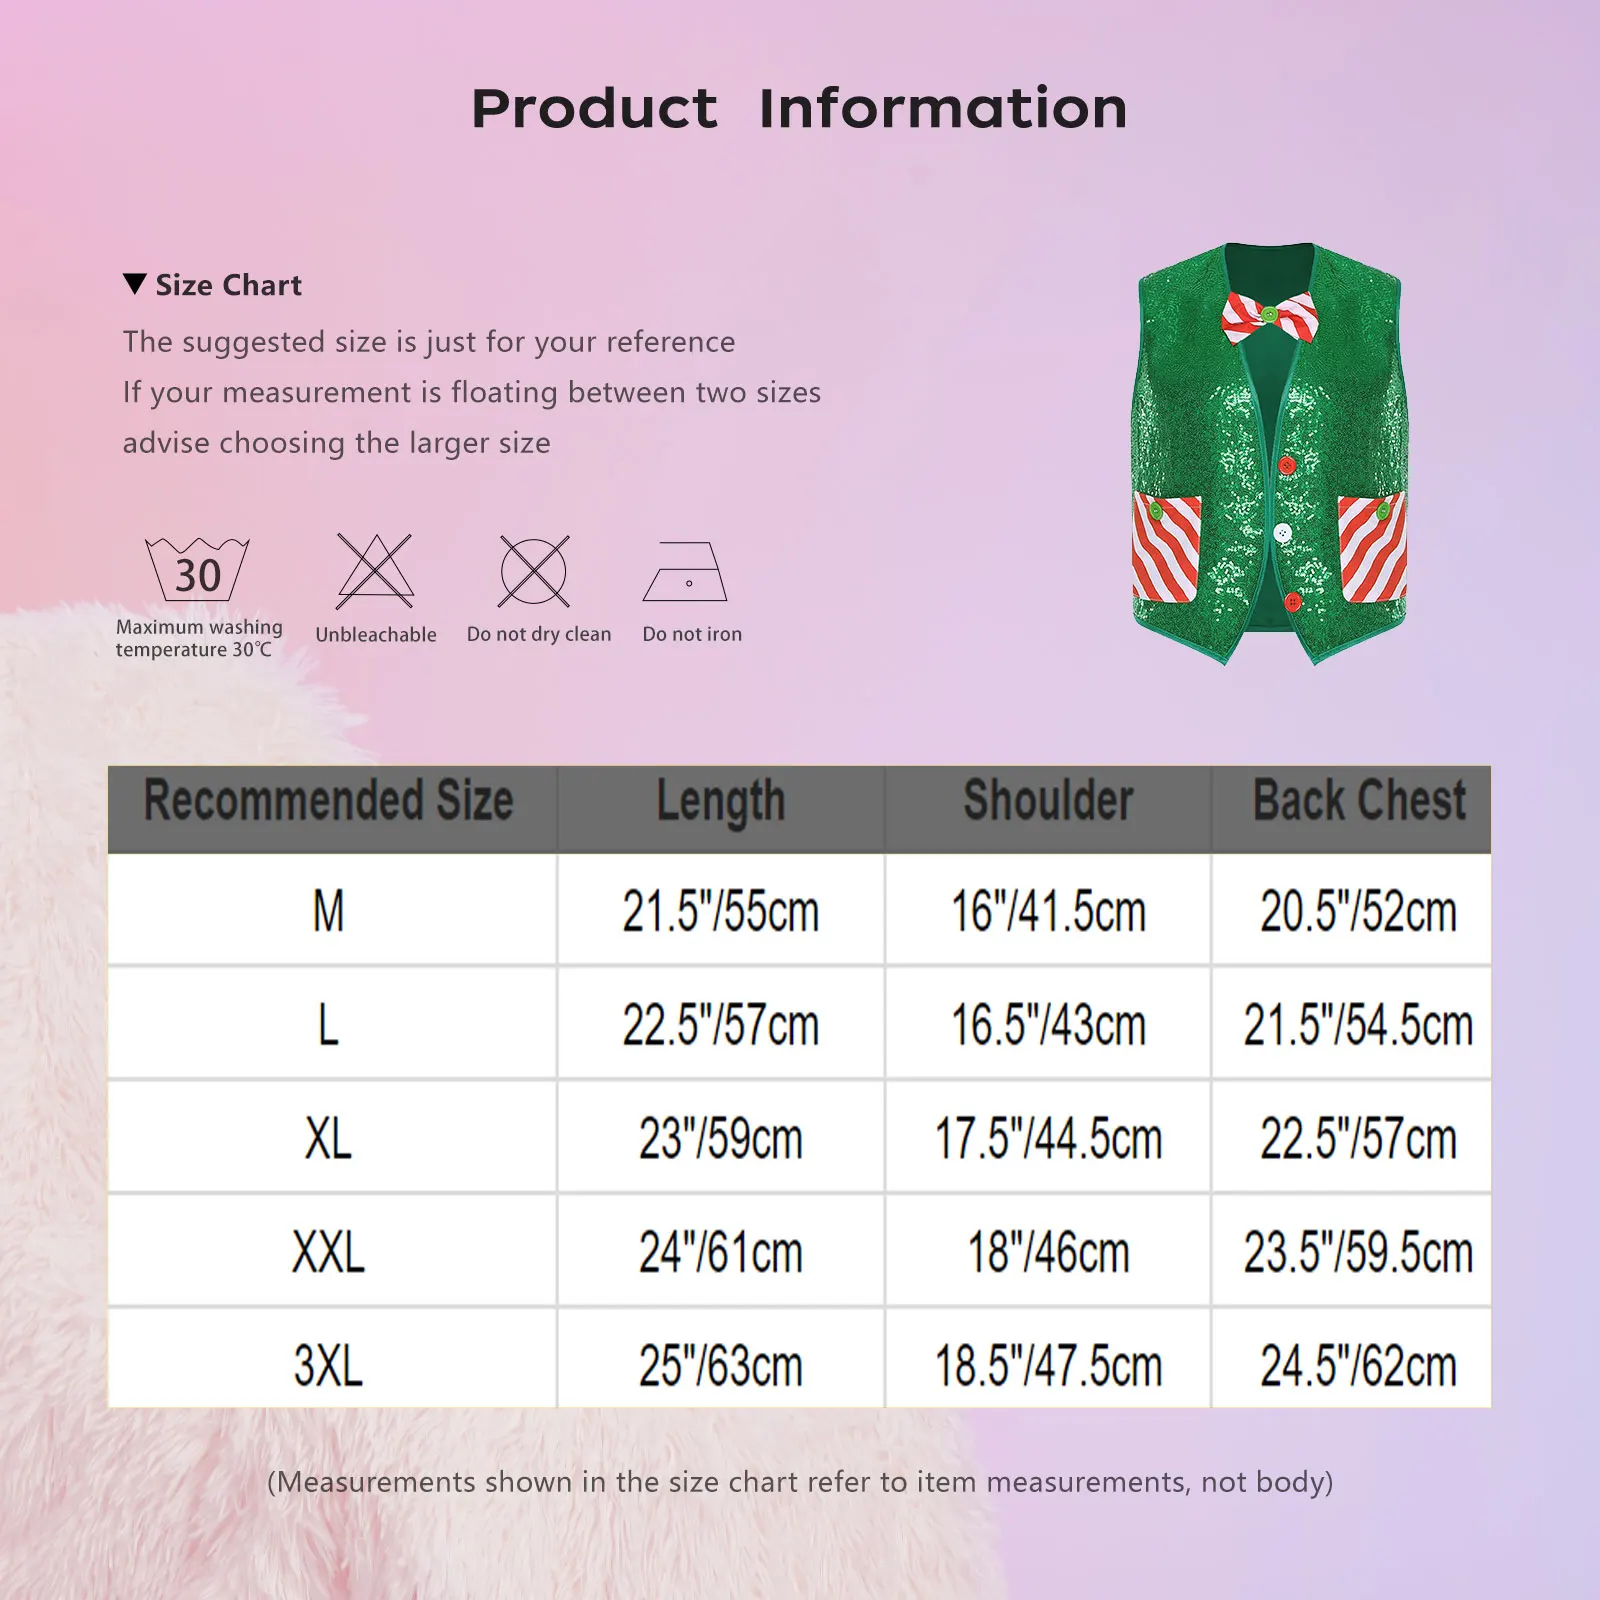Click length cell '23"/59cm' for XL
This screenshot has height=1600, width=1600.
pyautogui.click(x=721, y=1137)
